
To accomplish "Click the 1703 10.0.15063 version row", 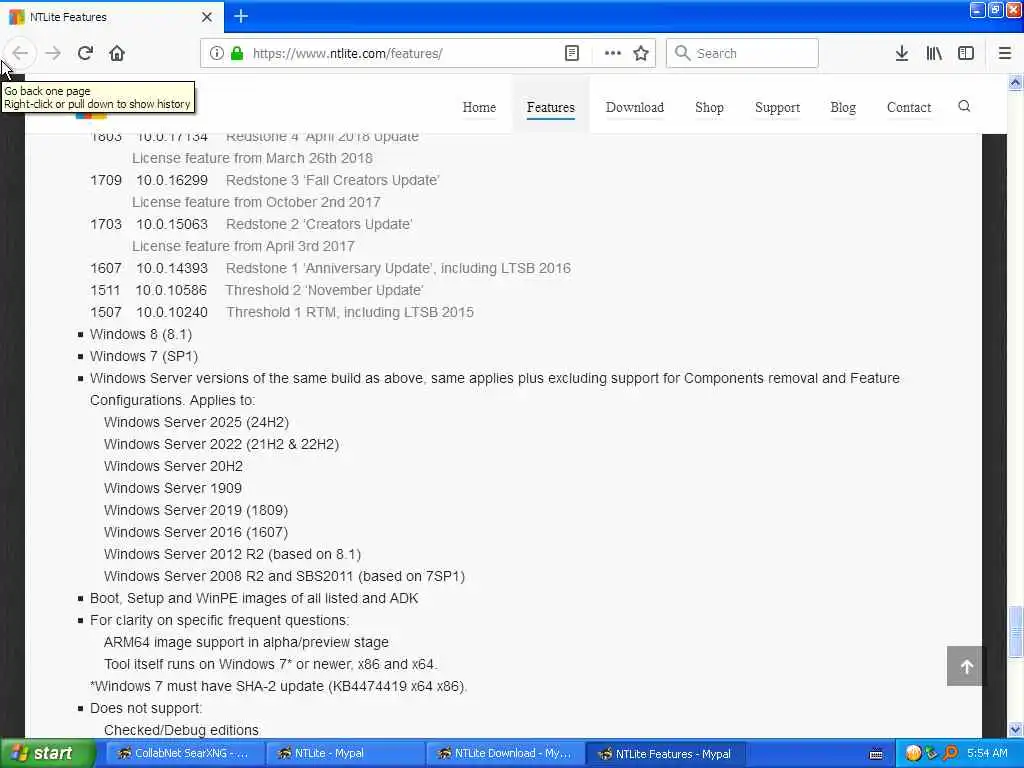I will pos(251,224).
